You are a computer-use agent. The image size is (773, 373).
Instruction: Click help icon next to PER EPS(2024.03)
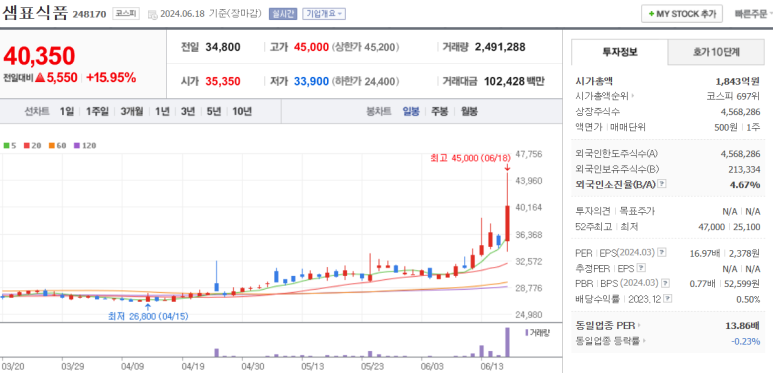point(661,253)
